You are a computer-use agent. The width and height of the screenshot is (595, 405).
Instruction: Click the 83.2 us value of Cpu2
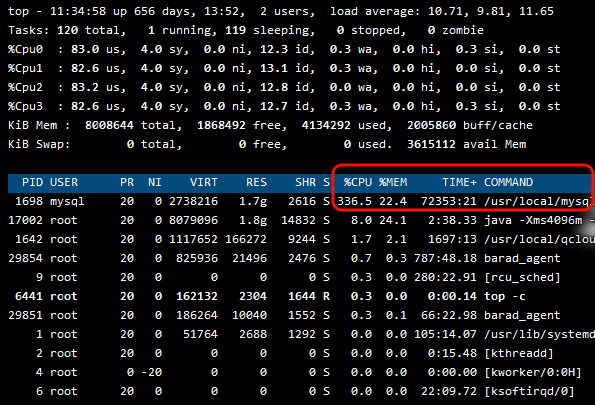[85, 87]
